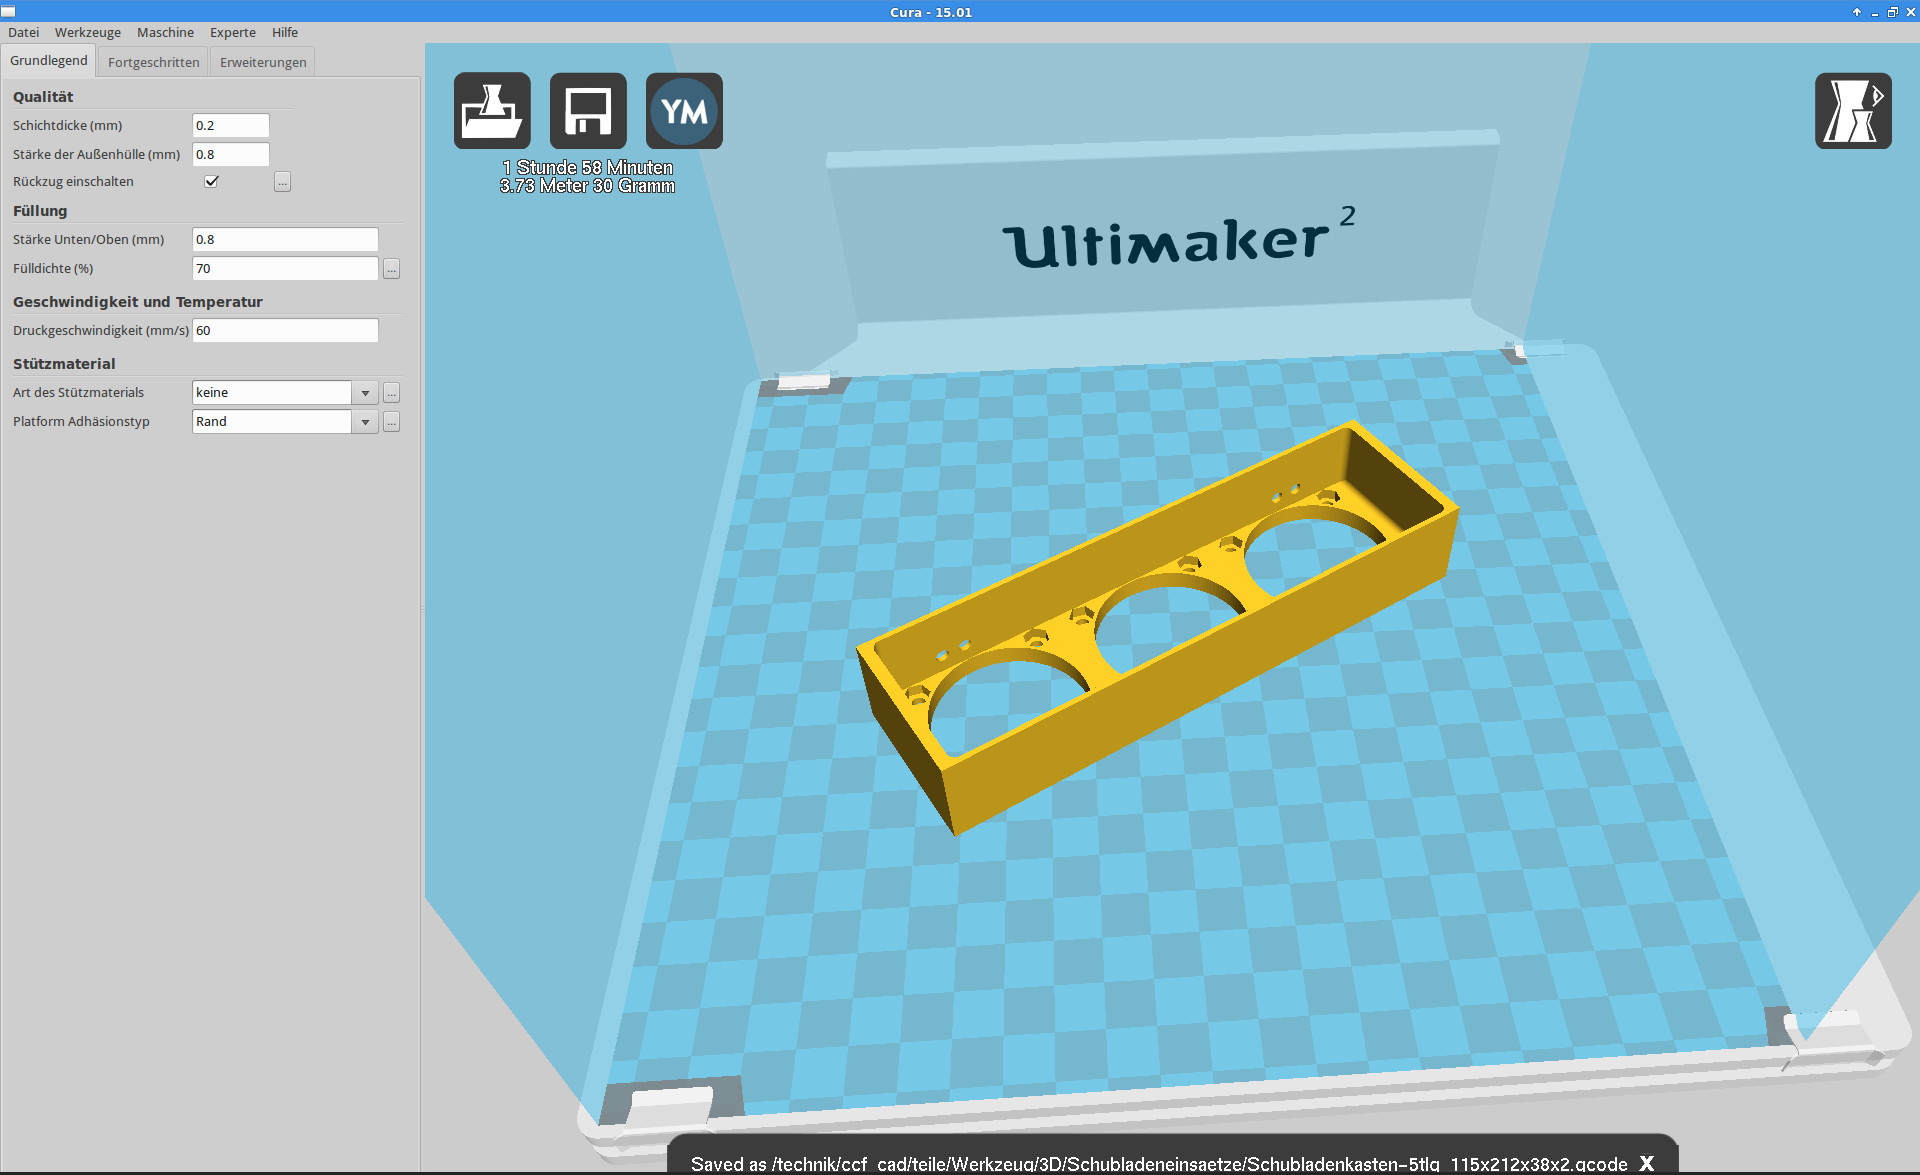Open the Experte menu
Viewport: 1920px width, 1175px height.
(232, 32)
